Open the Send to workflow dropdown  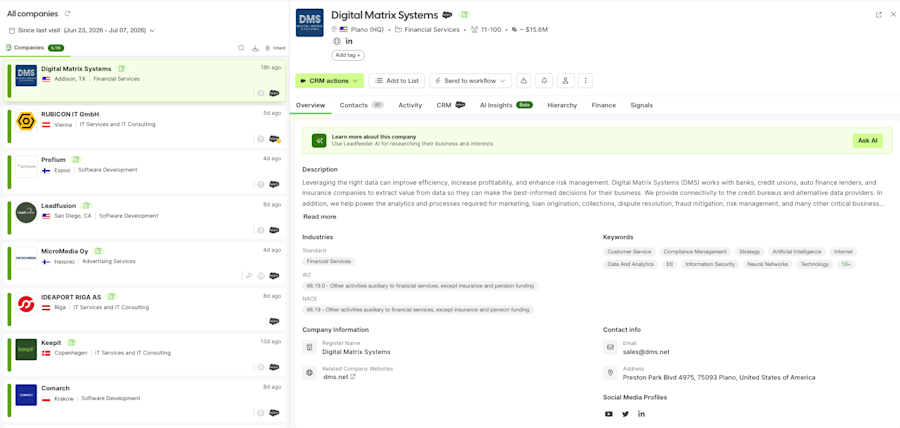point(471,81)
